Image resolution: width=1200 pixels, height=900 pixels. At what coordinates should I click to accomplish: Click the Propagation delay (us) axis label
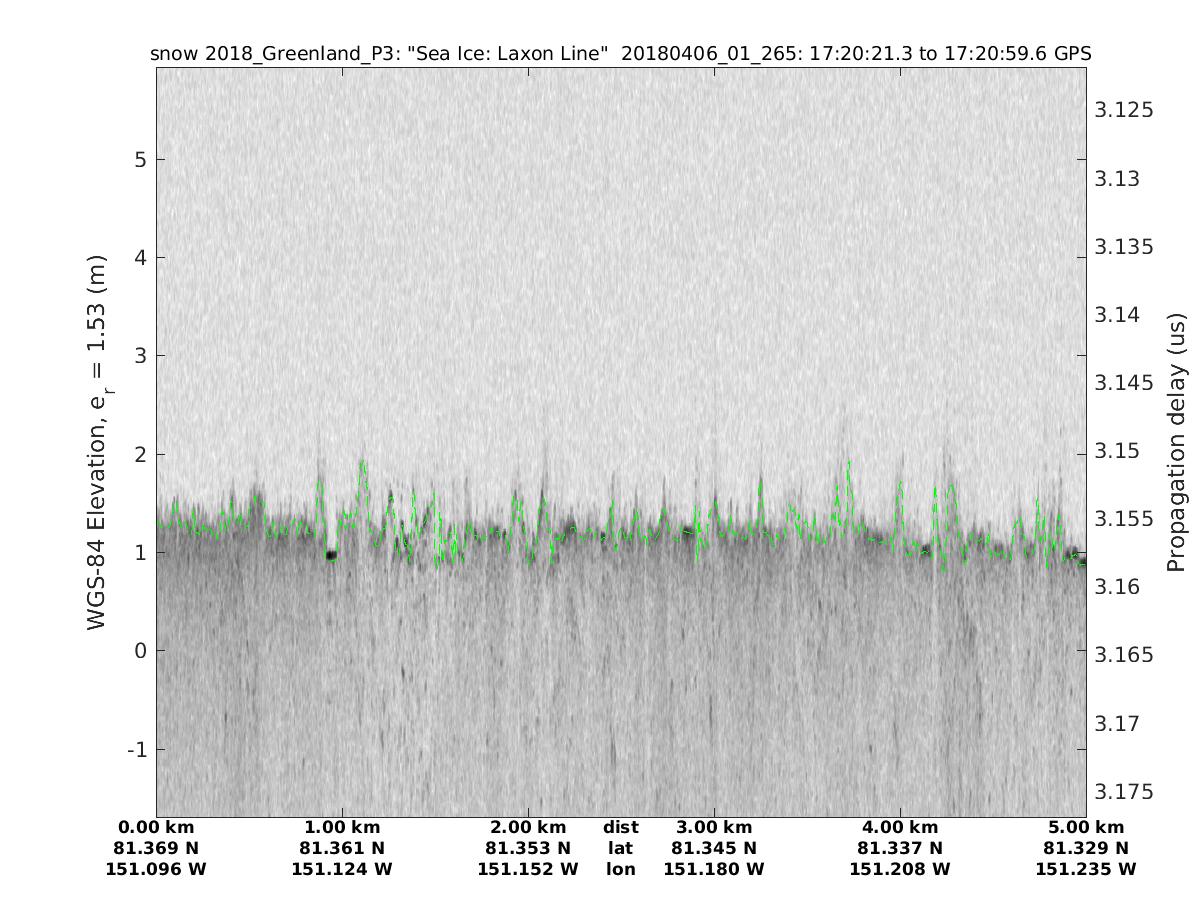tap(1176, 441)
